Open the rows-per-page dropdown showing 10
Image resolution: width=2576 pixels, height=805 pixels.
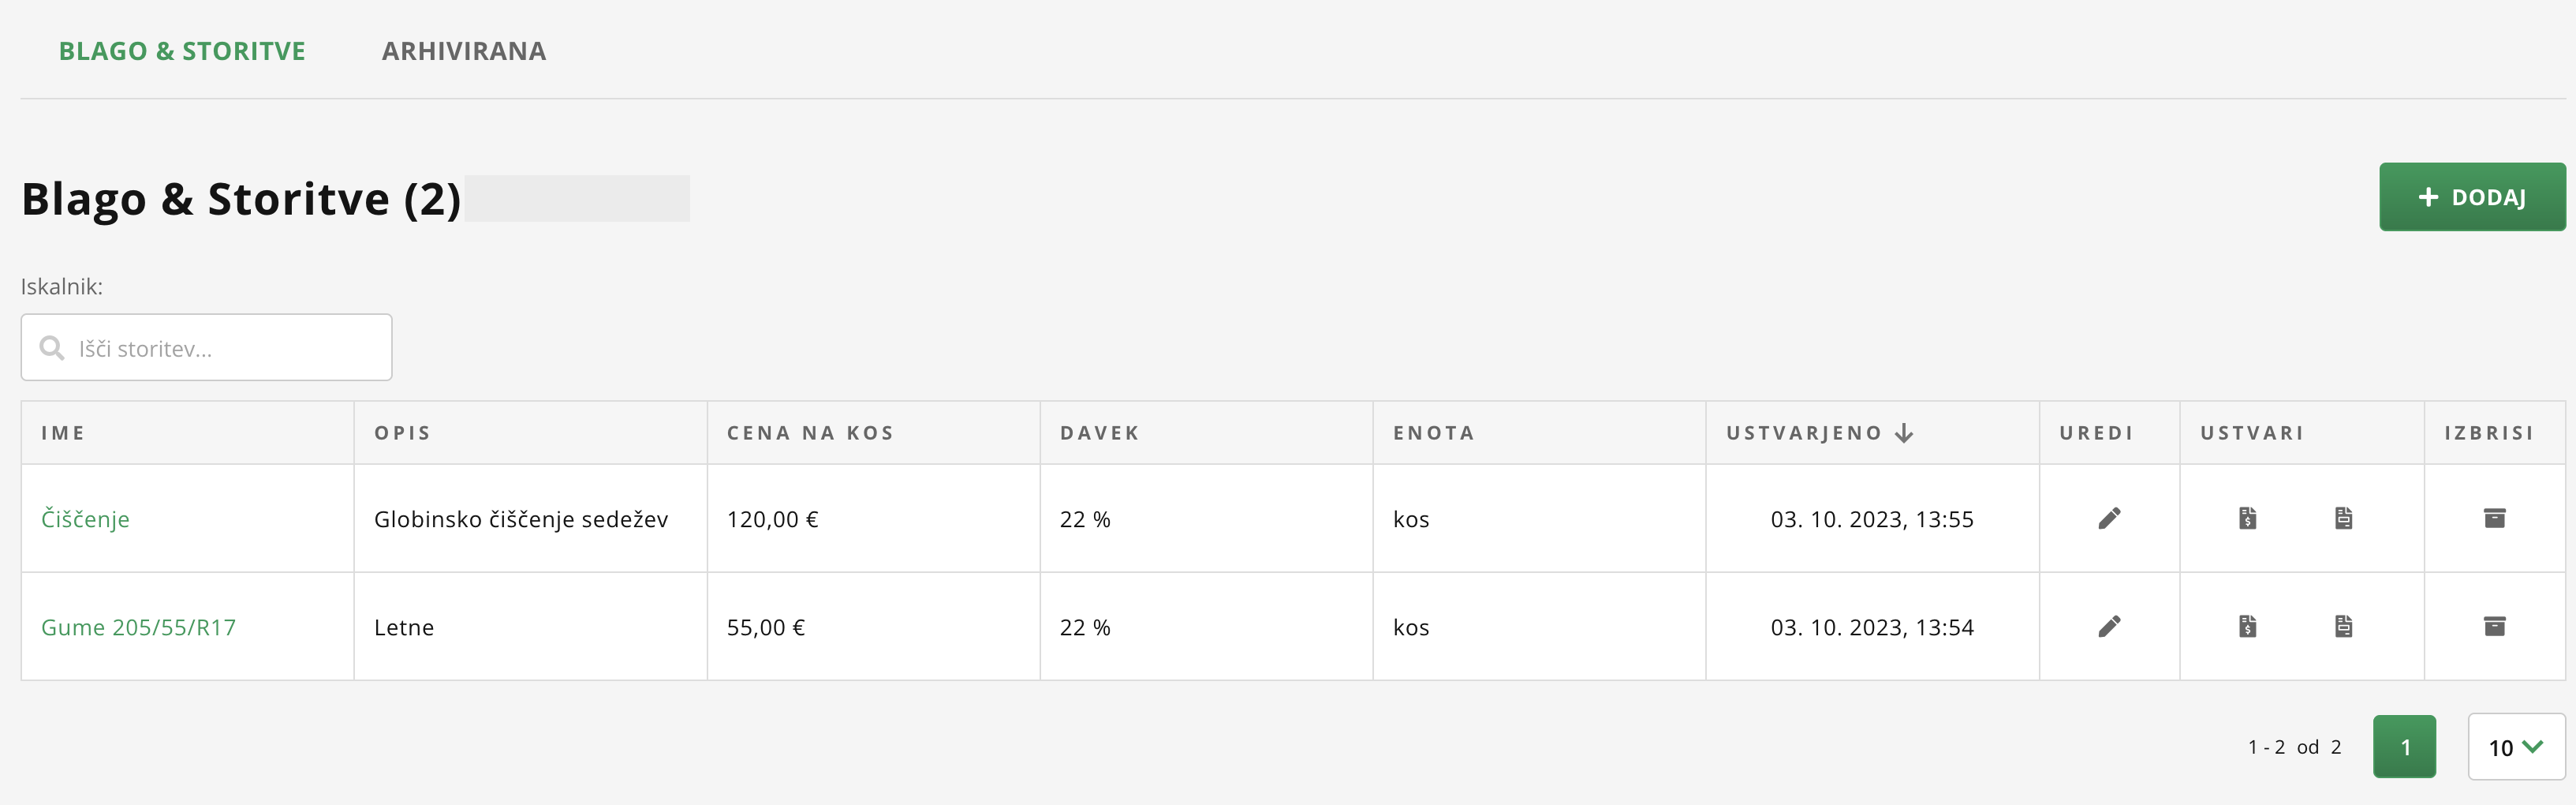2515,747
